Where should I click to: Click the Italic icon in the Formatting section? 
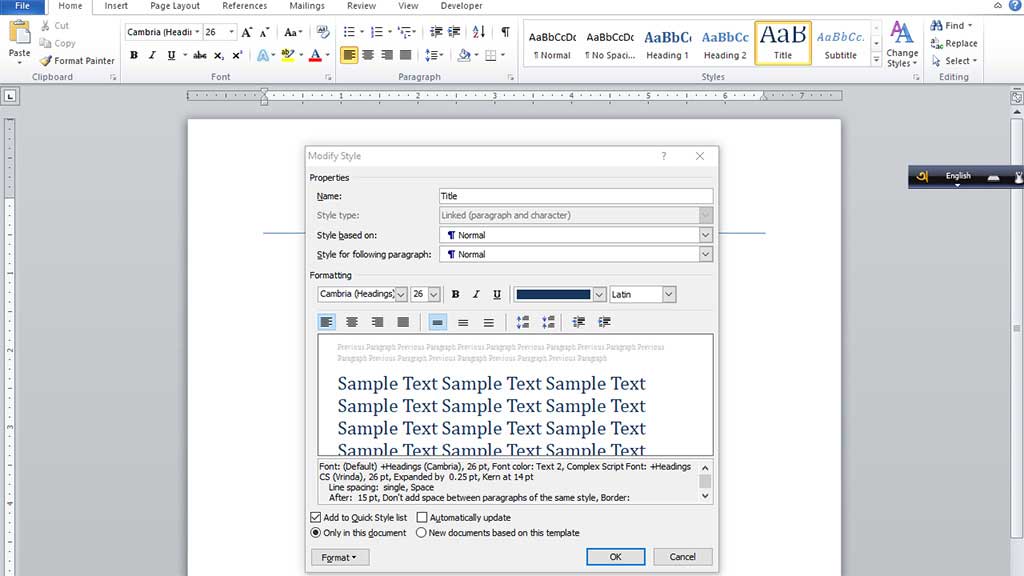tap(476, 295)
